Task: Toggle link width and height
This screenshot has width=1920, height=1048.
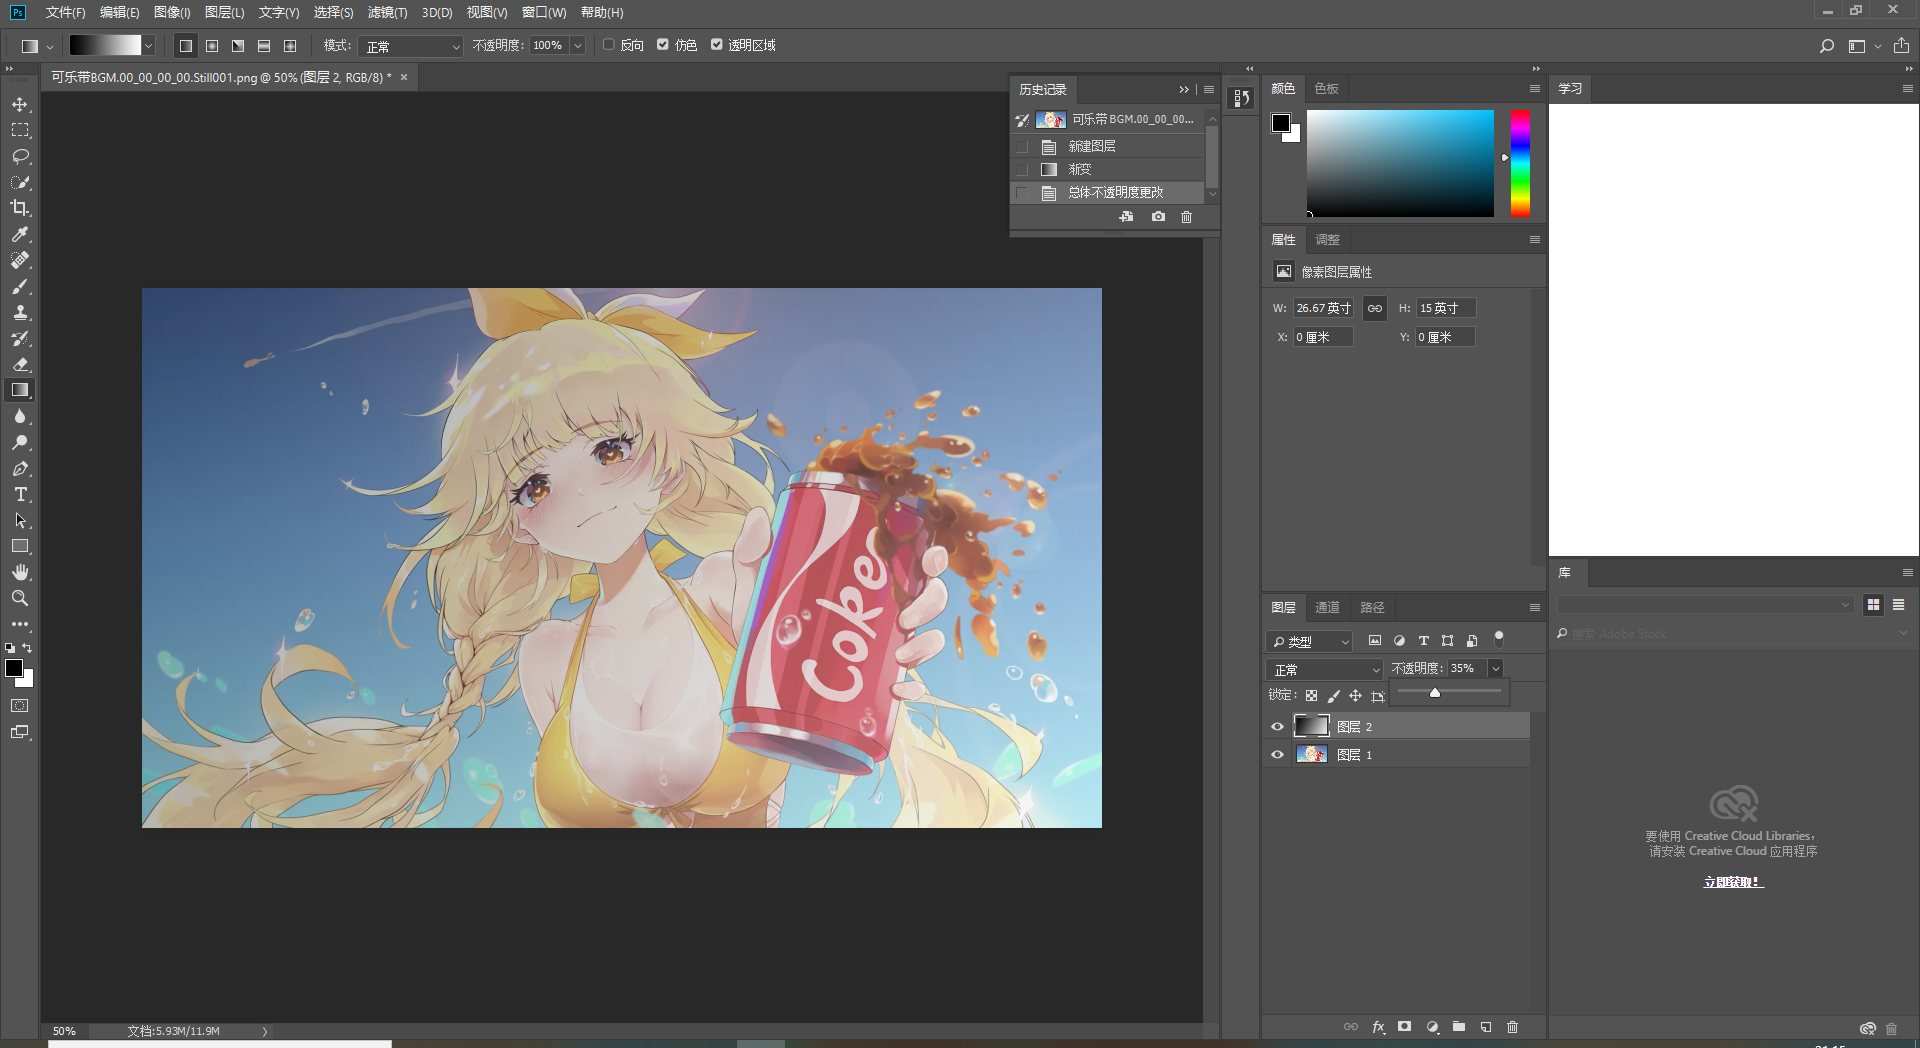Action: click(1375, 308)
